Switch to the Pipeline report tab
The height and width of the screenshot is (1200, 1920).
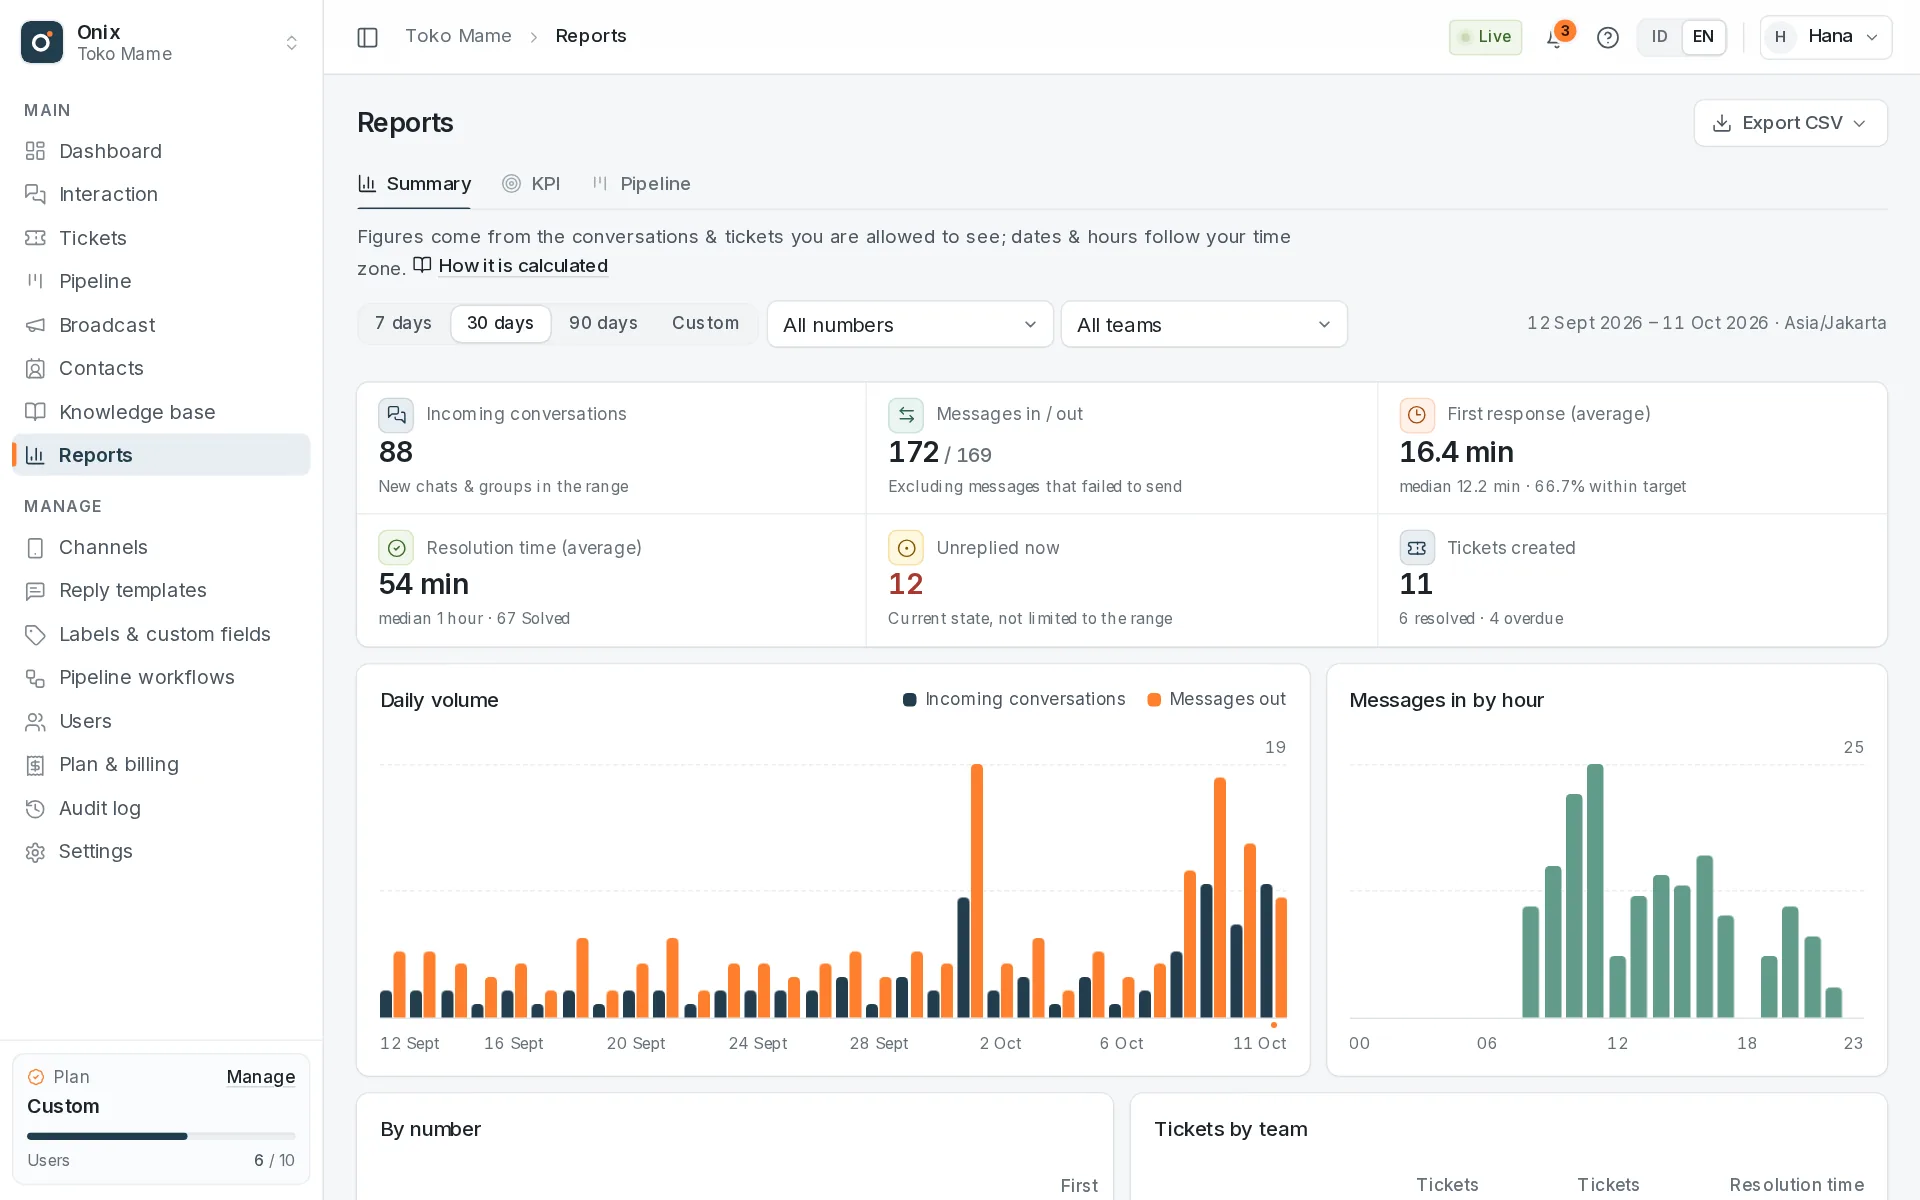641,184
